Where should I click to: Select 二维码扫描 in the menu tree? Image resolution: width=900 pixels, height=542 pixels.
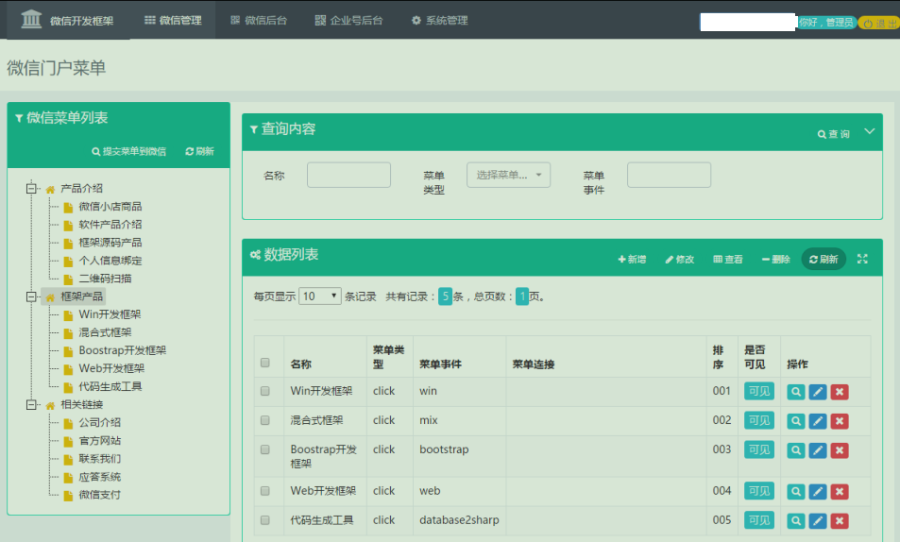point(105,278)
